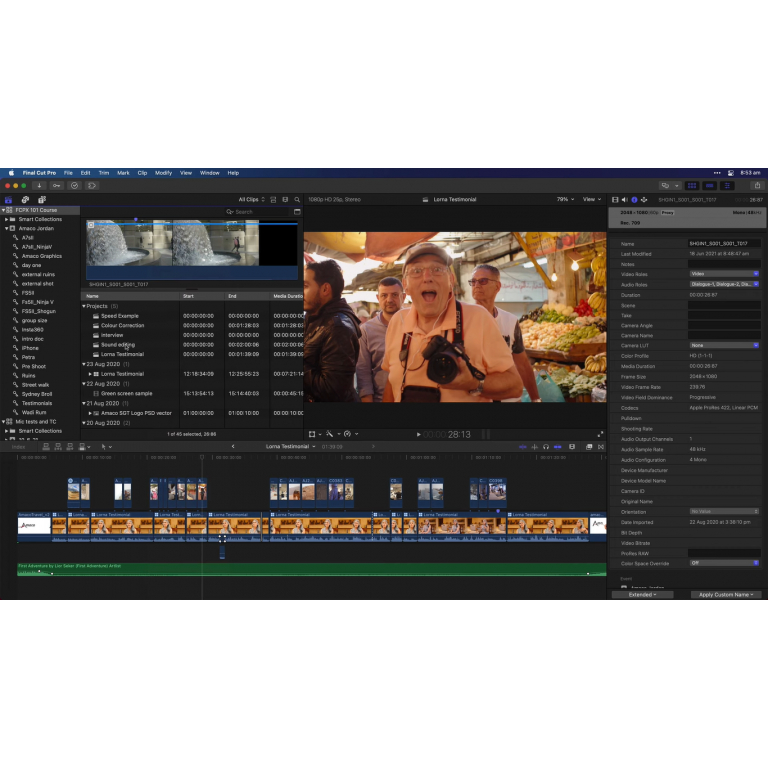Collapse the Projects group disclosure triangle
Screen dimensions: 768x768
click(x=84, y=306)
